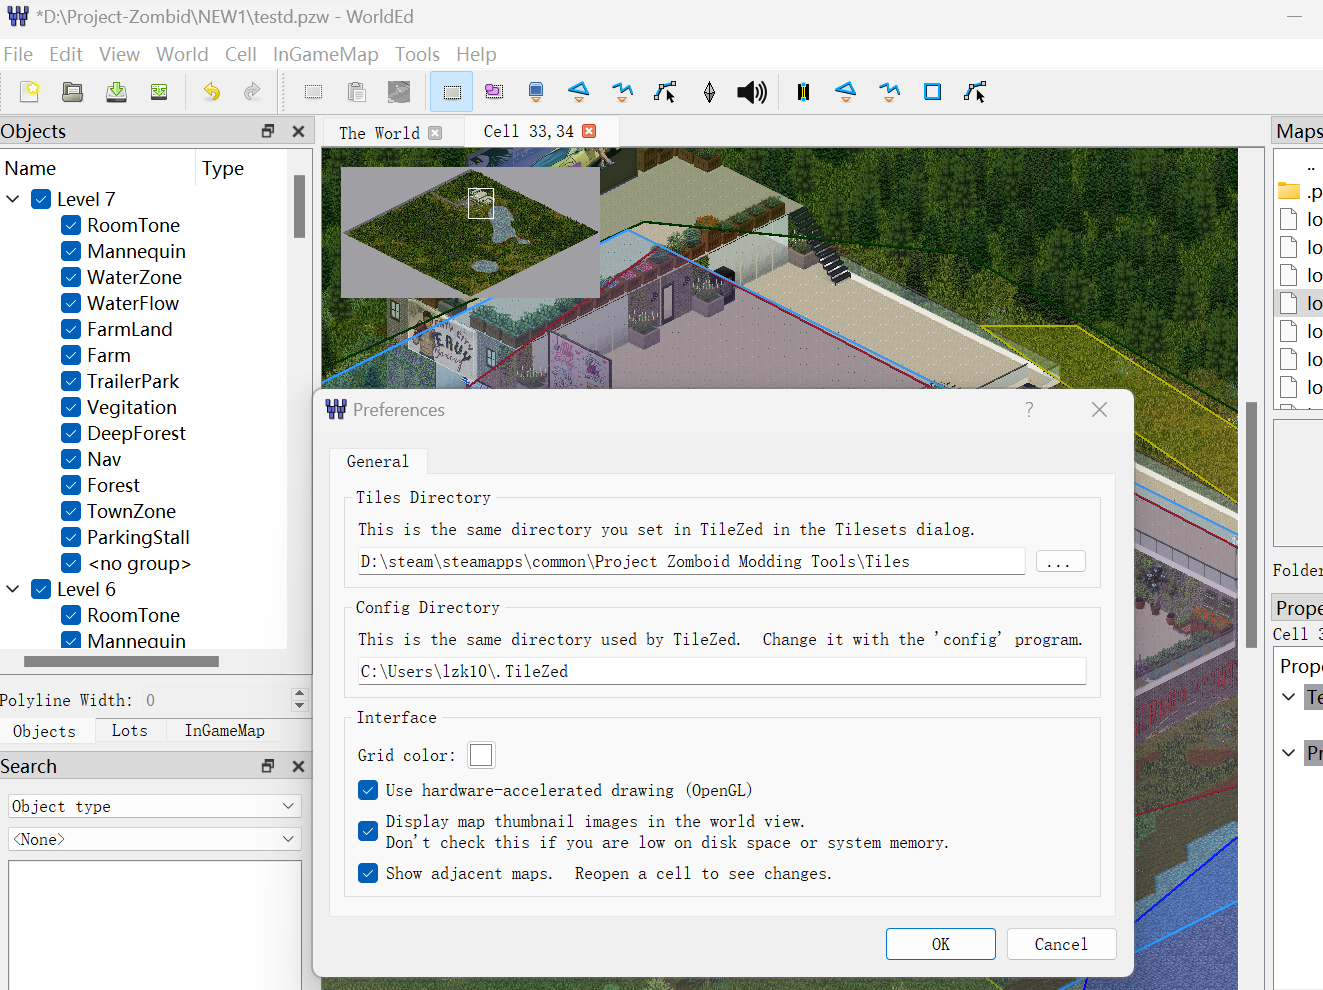Open the <None> dropdown in Search
The width and height of the screenshot is (1323, 990).
pos(154,839)
